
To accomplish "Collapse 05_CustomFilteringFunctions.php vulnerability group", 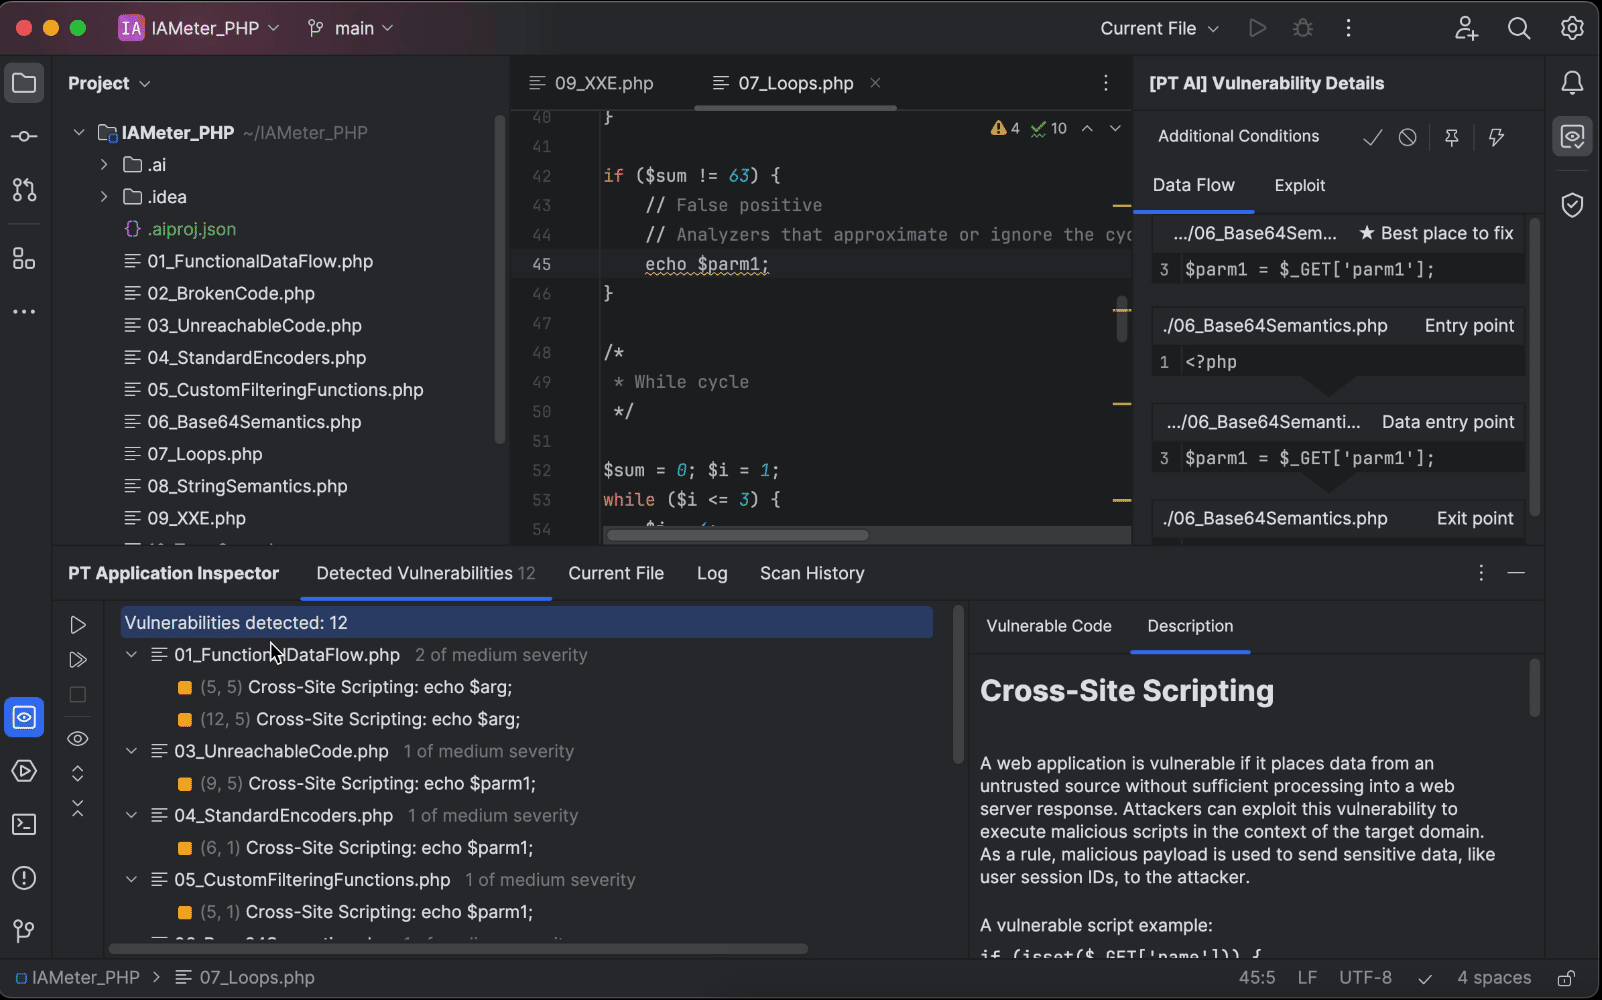I will [x=131, y=880].
